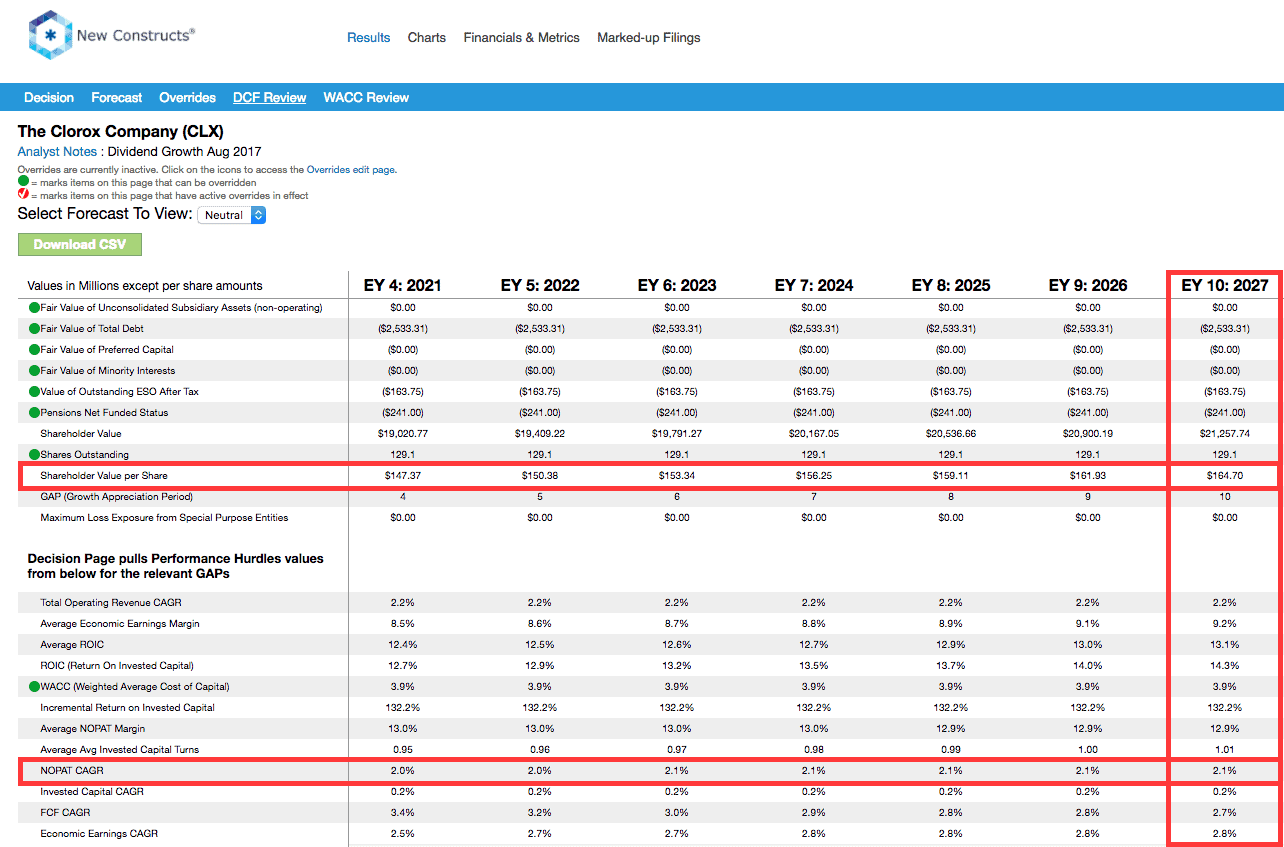The image size is (1284, 847).
Task: Click Average Economic Earnings Margin row label
Action: pos(120,624)
